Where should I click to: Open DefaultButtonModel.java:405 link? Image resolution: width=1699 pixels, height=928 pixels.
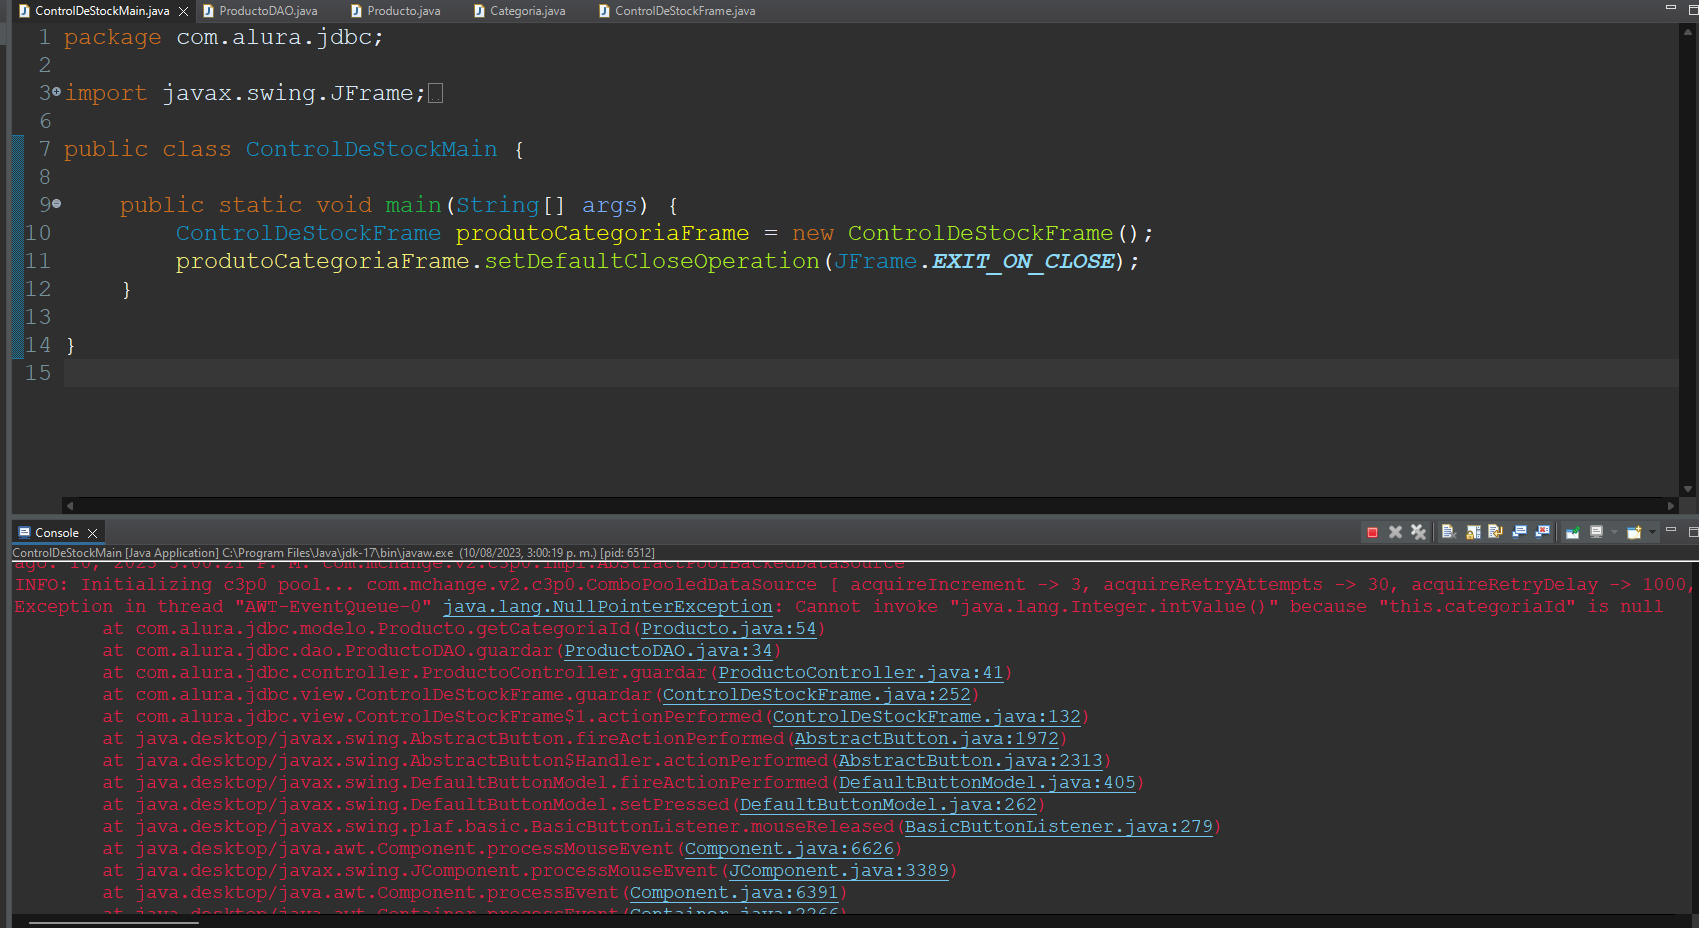(x=987, y=782)
